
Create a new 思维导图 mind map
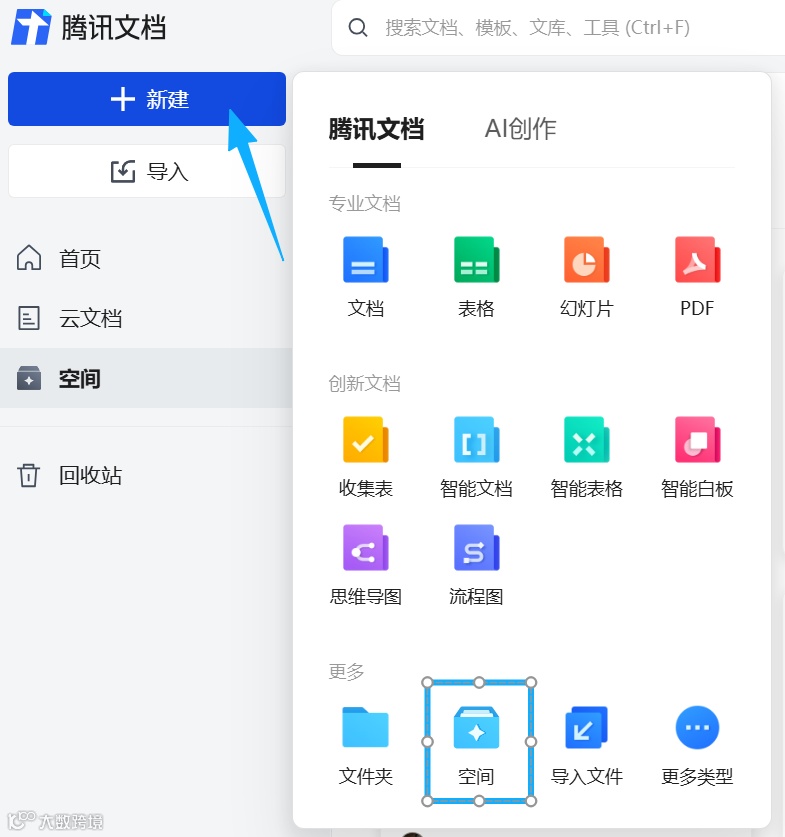(366, 566)
